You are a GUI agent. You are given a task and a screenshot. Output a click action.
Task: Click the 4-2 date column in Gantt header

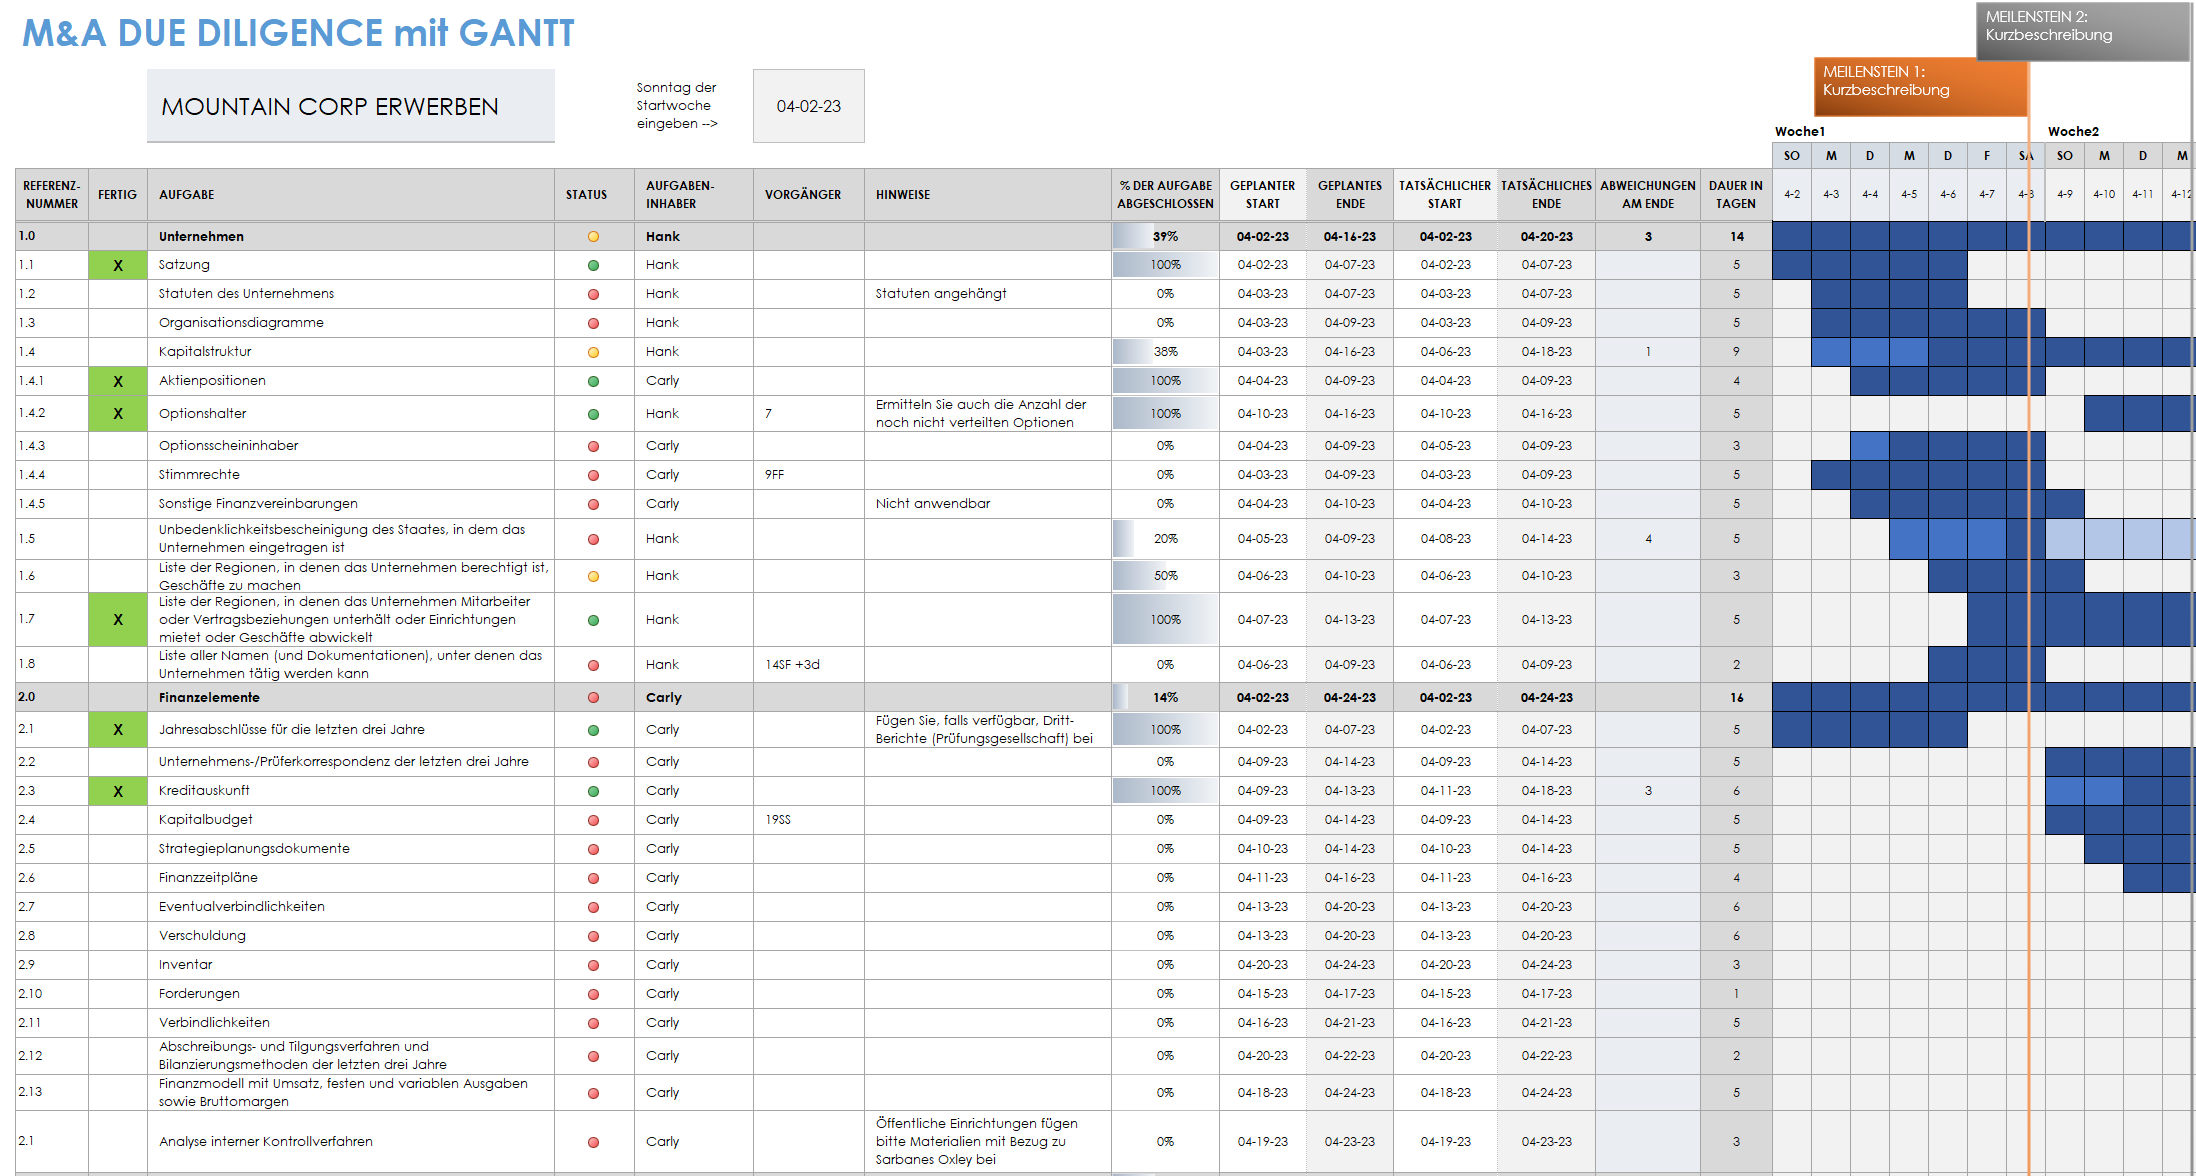(1792, 194)
